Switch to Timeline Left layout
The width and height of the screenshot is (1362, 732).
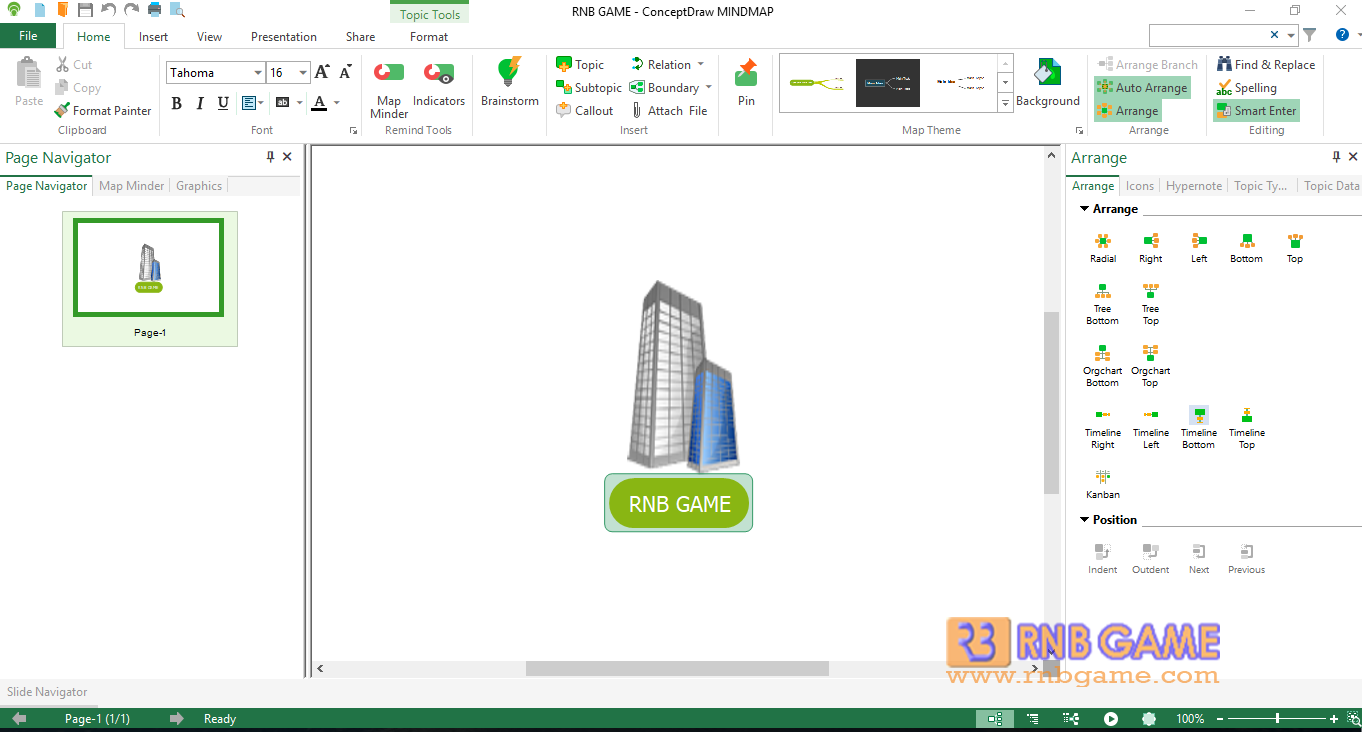tap(1151, 428)
